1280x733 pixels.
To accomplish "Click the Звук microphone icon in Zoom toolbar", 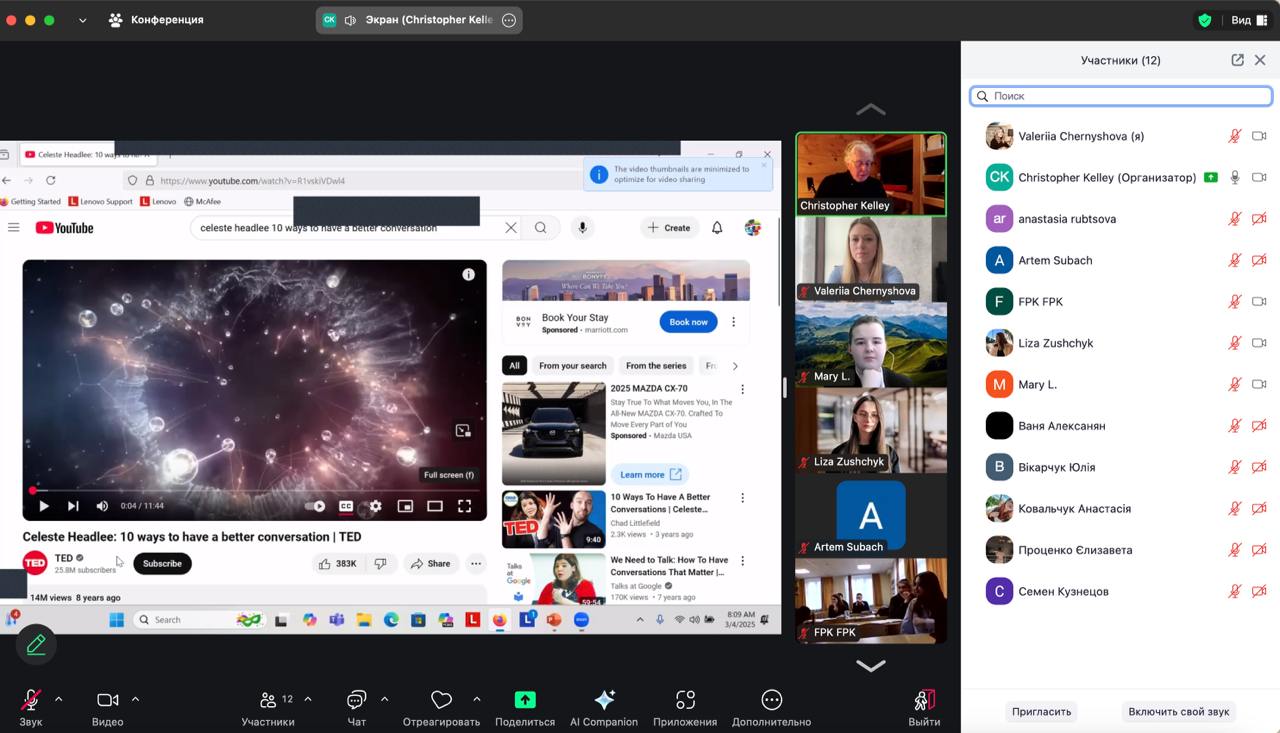I will (31, 700).
